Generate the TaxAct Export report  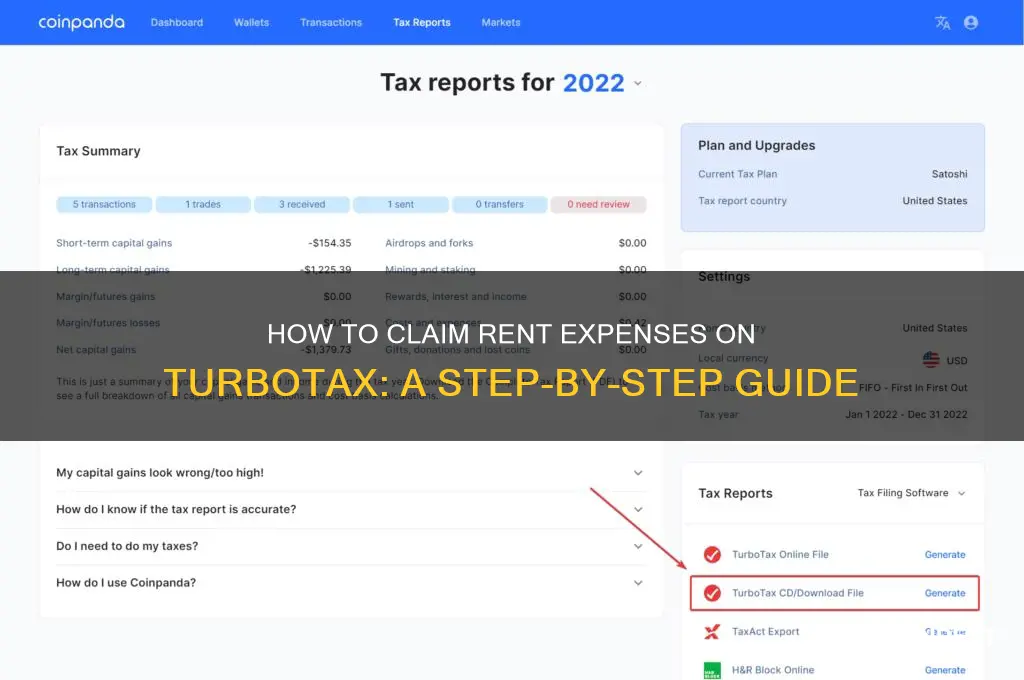(945, 632)
